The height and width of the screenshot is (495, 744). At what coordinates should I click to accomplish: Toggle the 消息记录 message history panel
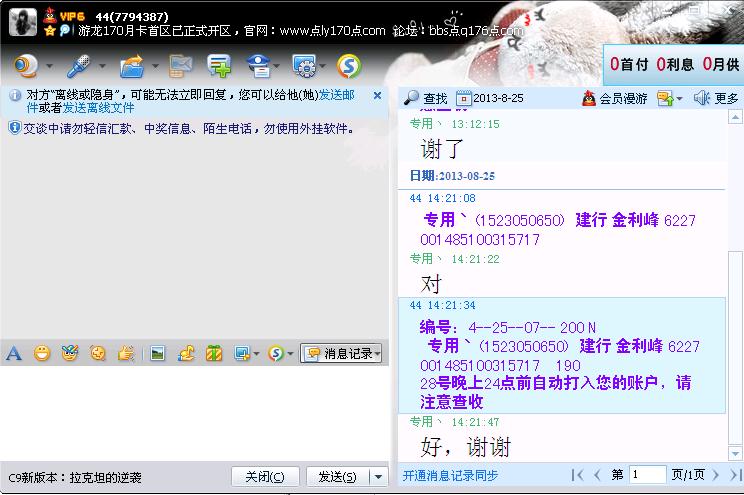pos(341,353)
